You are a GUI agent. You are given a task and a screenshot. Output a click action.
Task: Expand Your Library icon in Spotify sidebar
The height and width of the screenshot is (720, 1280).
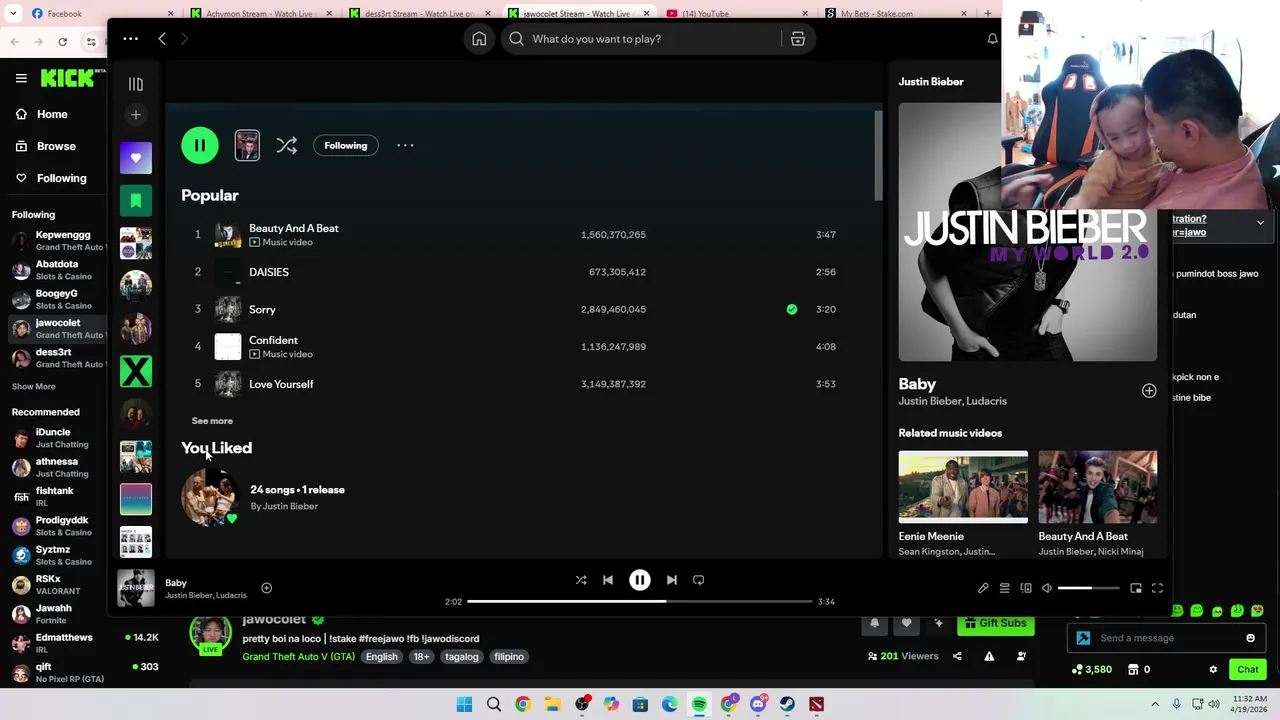pyautogui.click(x=136, y=84)
